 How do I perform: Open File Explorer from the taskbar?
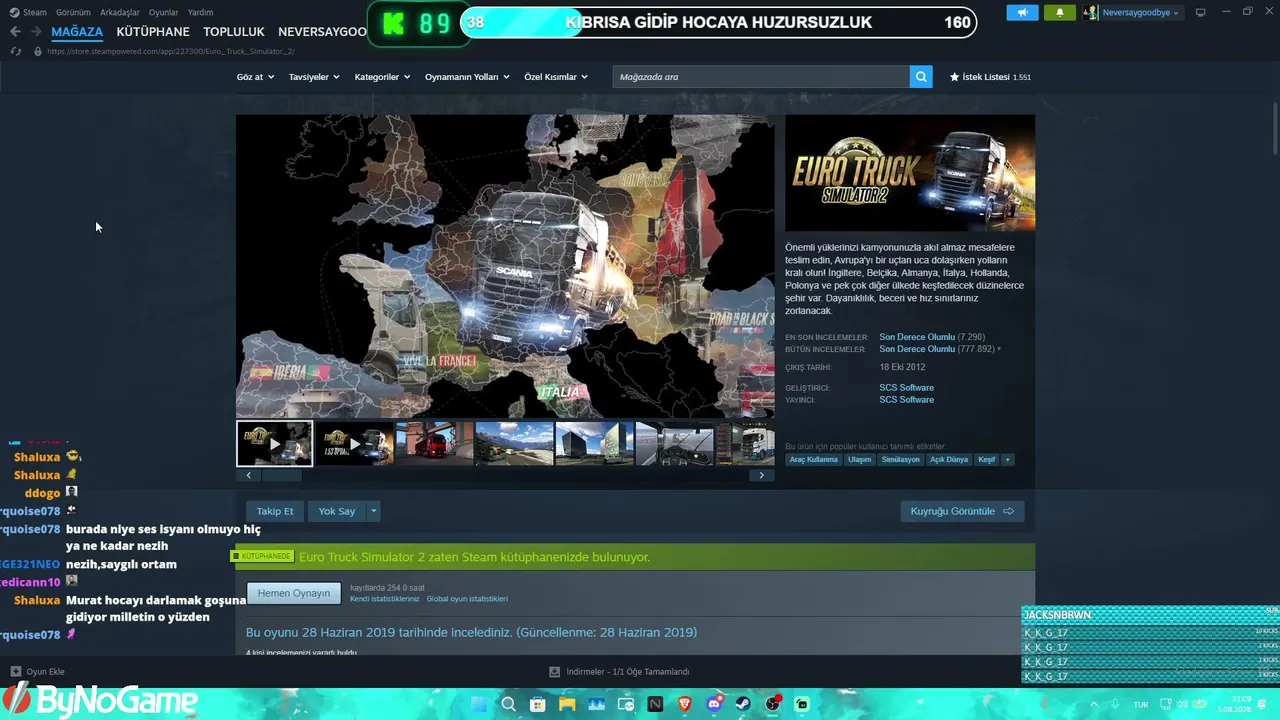pyautogui.click(x=567, y=704)
